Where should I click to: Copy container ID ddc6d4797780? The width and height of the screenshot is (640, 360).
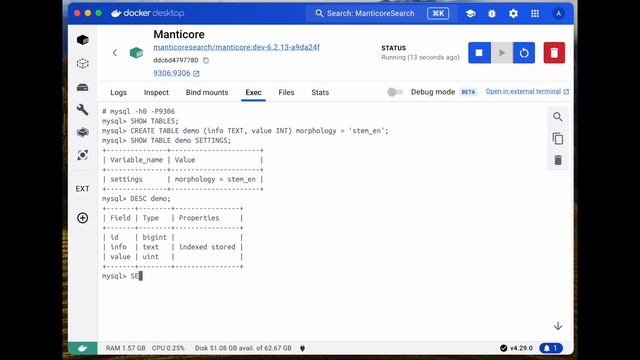[206, 60]
